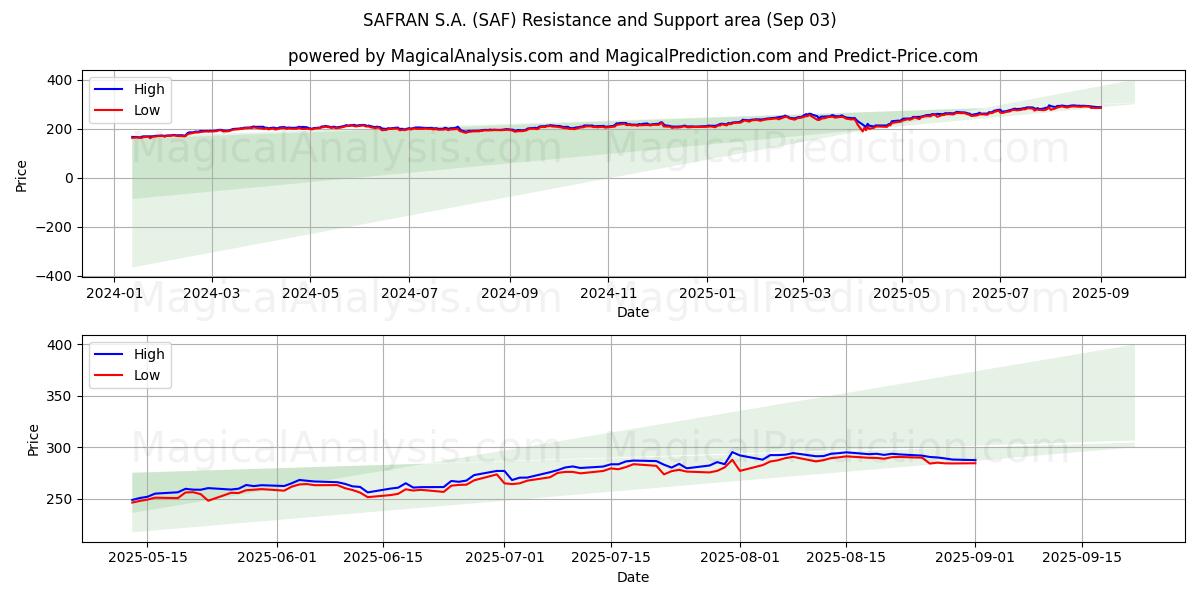Click the 2025-09-15 tick on bottom chart axis
Viewport: 1200px width, 600px height.
pos(1082,559)
